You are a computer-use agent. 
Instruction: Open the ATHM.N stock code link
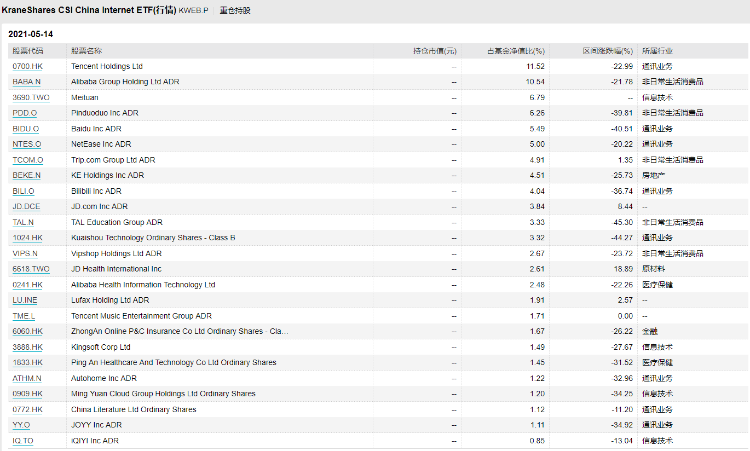coord(27,378)
